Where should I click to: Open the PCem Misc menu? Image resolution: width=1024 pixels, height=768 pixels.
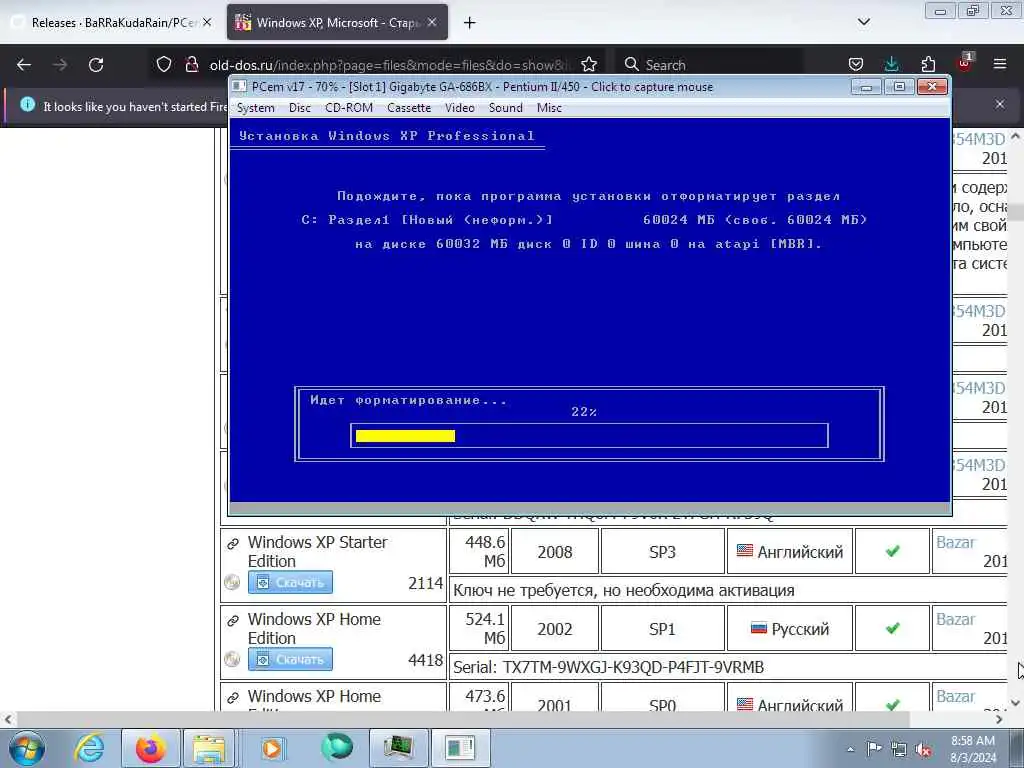(549, 108)
